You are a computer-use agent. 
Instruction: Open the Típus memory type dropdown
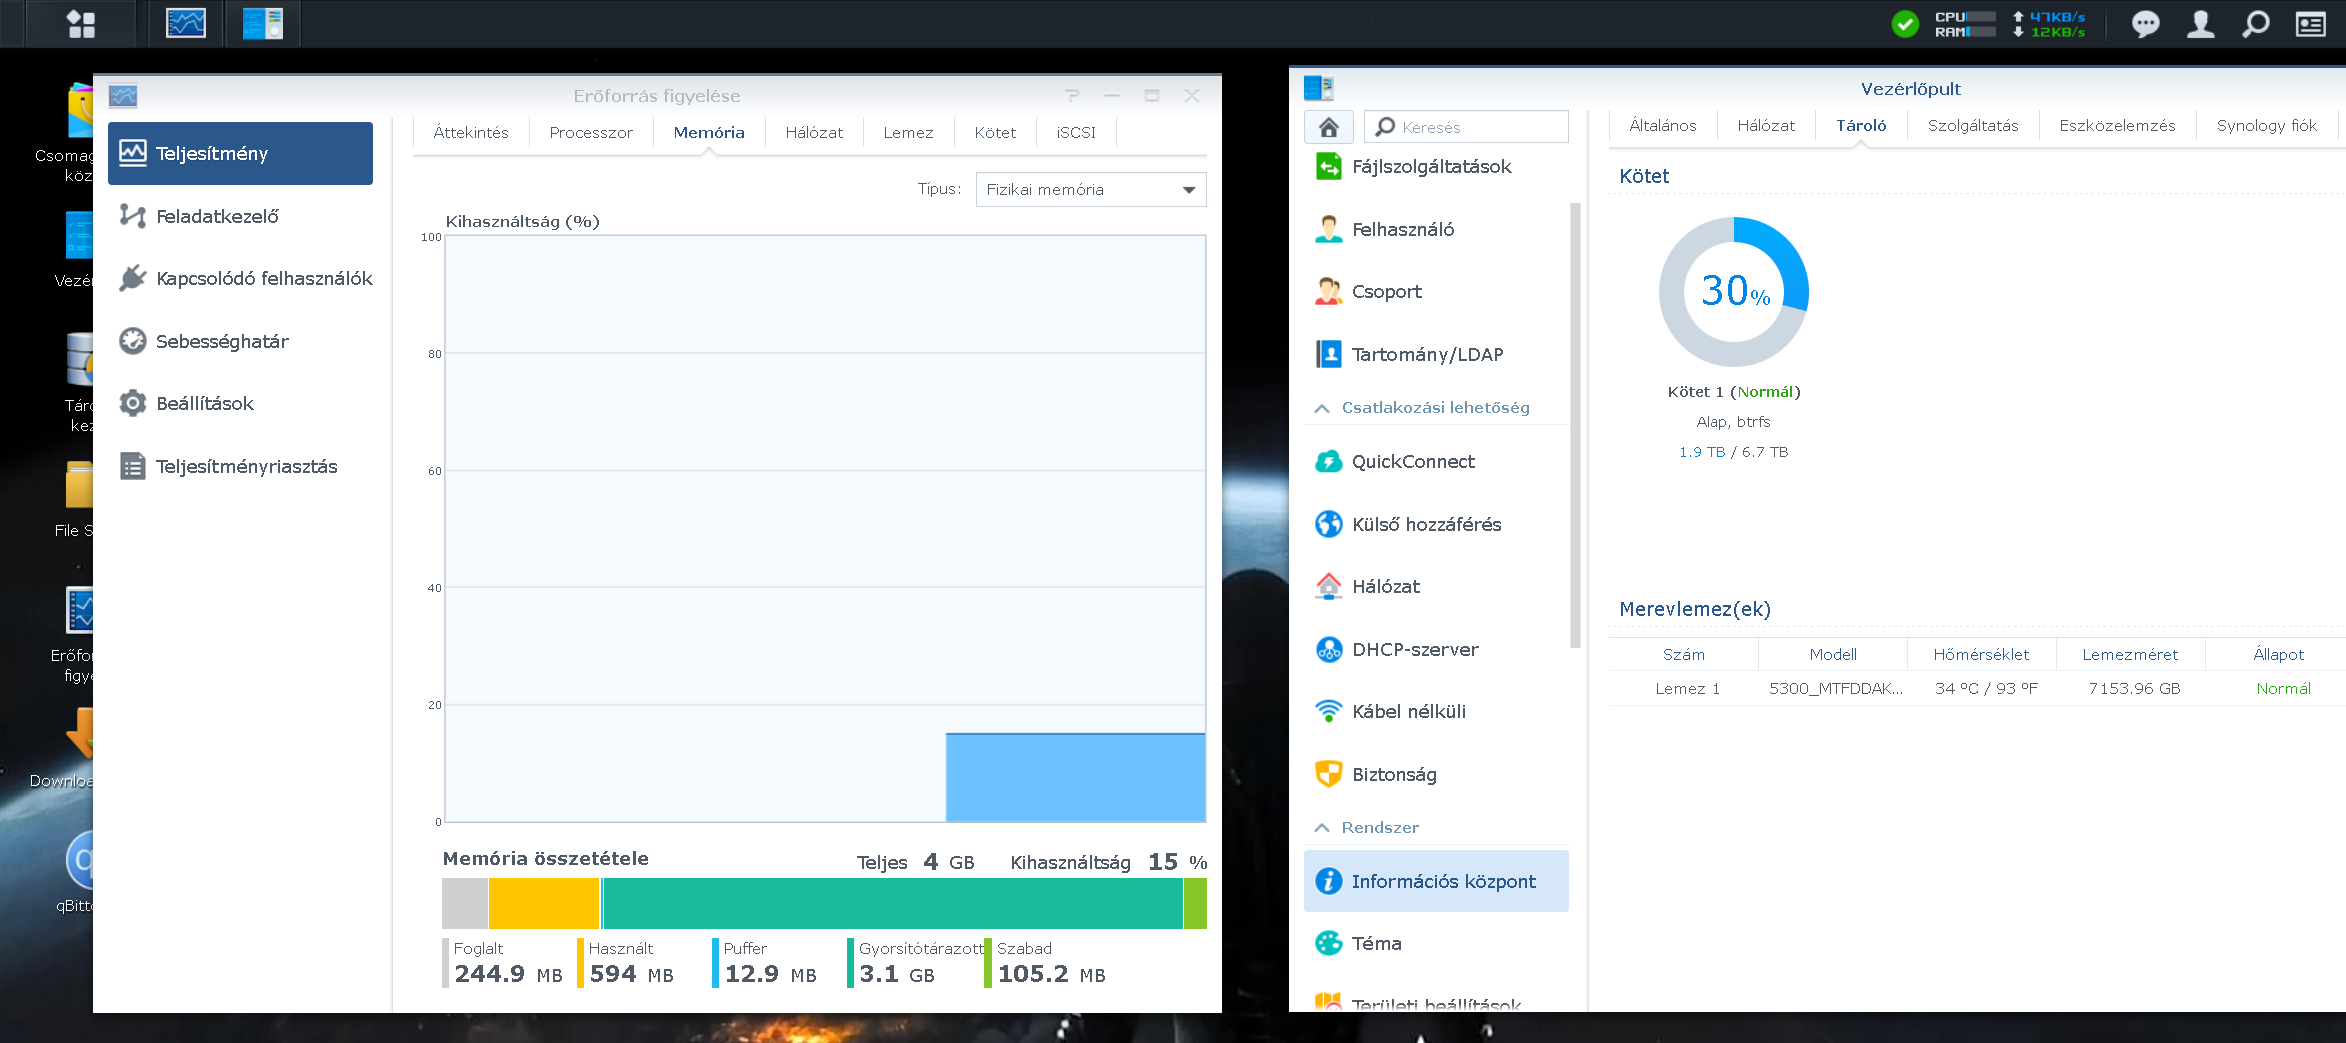[x=1090, y=189]
